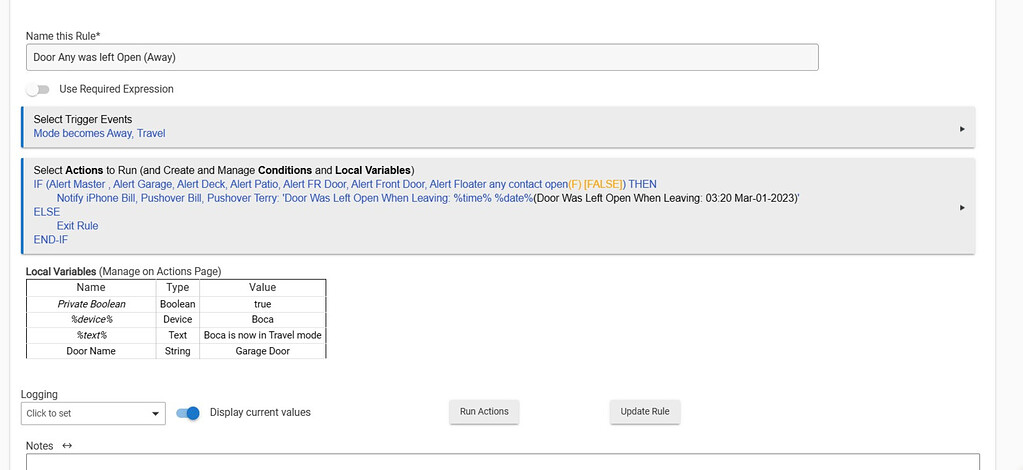Turn off Display current values toggle

coord(188,413)
